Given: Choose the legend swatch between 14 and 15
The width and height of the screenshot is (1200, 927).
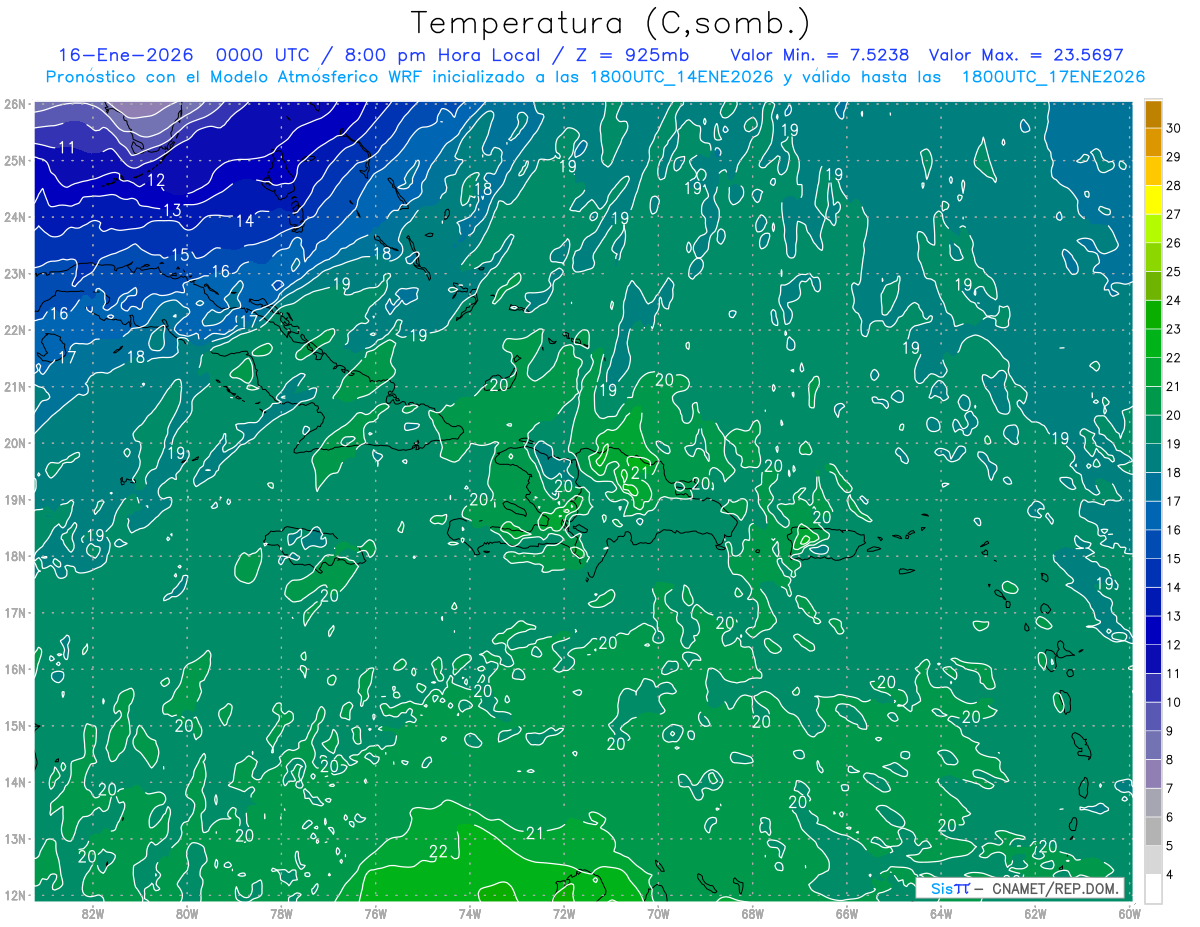Looking at the screenshot, I should point(1153,573).
